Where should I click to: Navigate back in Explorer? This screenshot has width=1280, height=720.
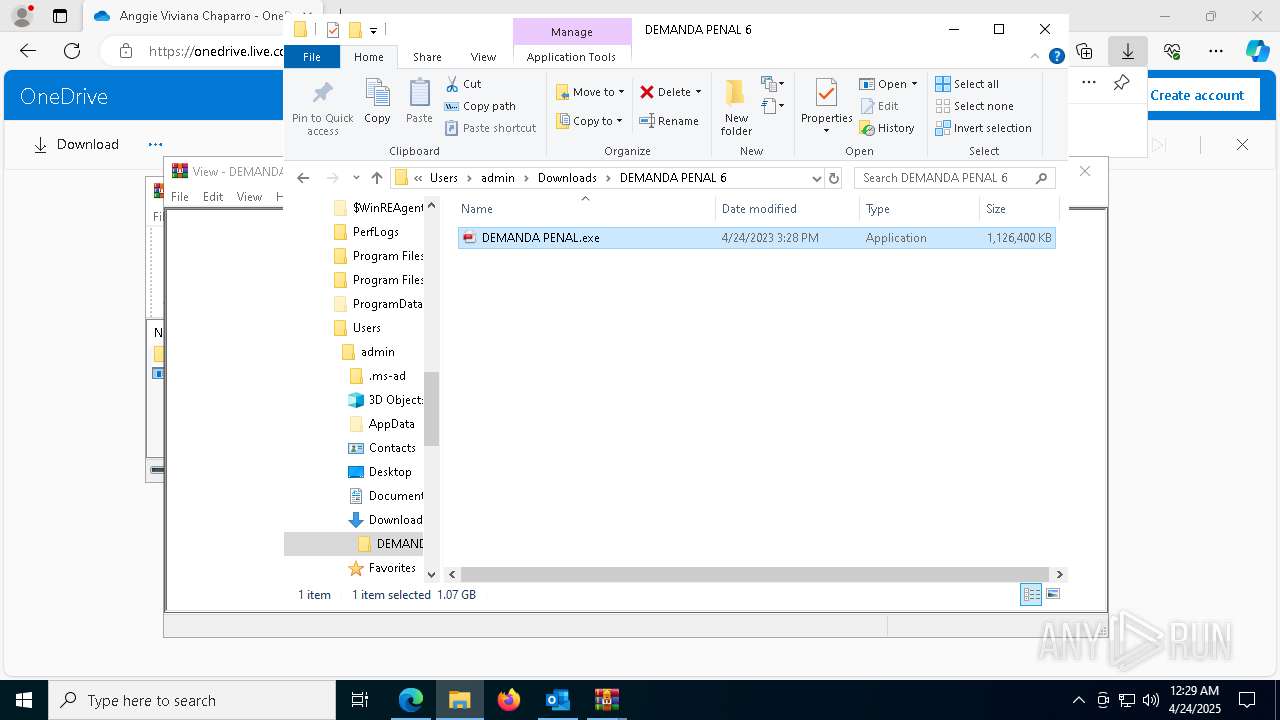(x=304, y=178)
